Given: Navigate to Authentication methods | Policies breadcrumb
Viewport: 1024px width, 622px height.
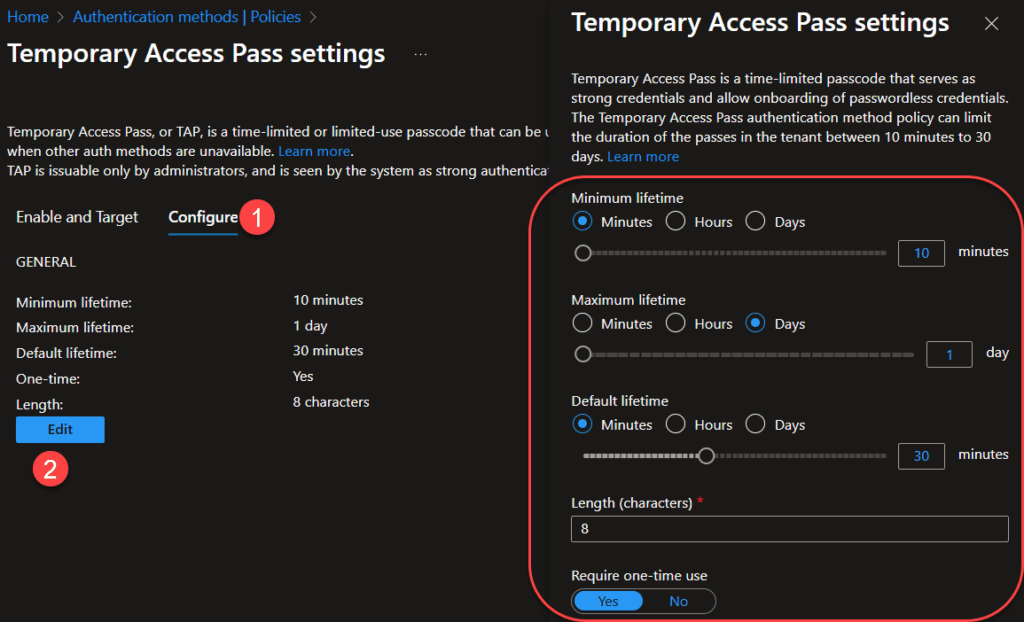Looking at the screenshot, I should 187,17.
